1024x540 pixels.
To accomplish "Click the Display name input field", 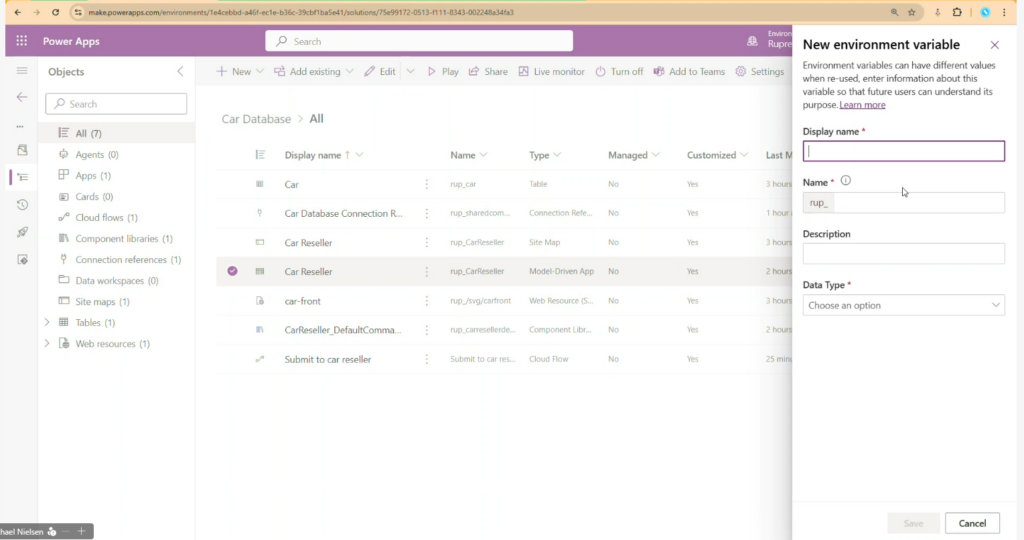I will [903, 152].
